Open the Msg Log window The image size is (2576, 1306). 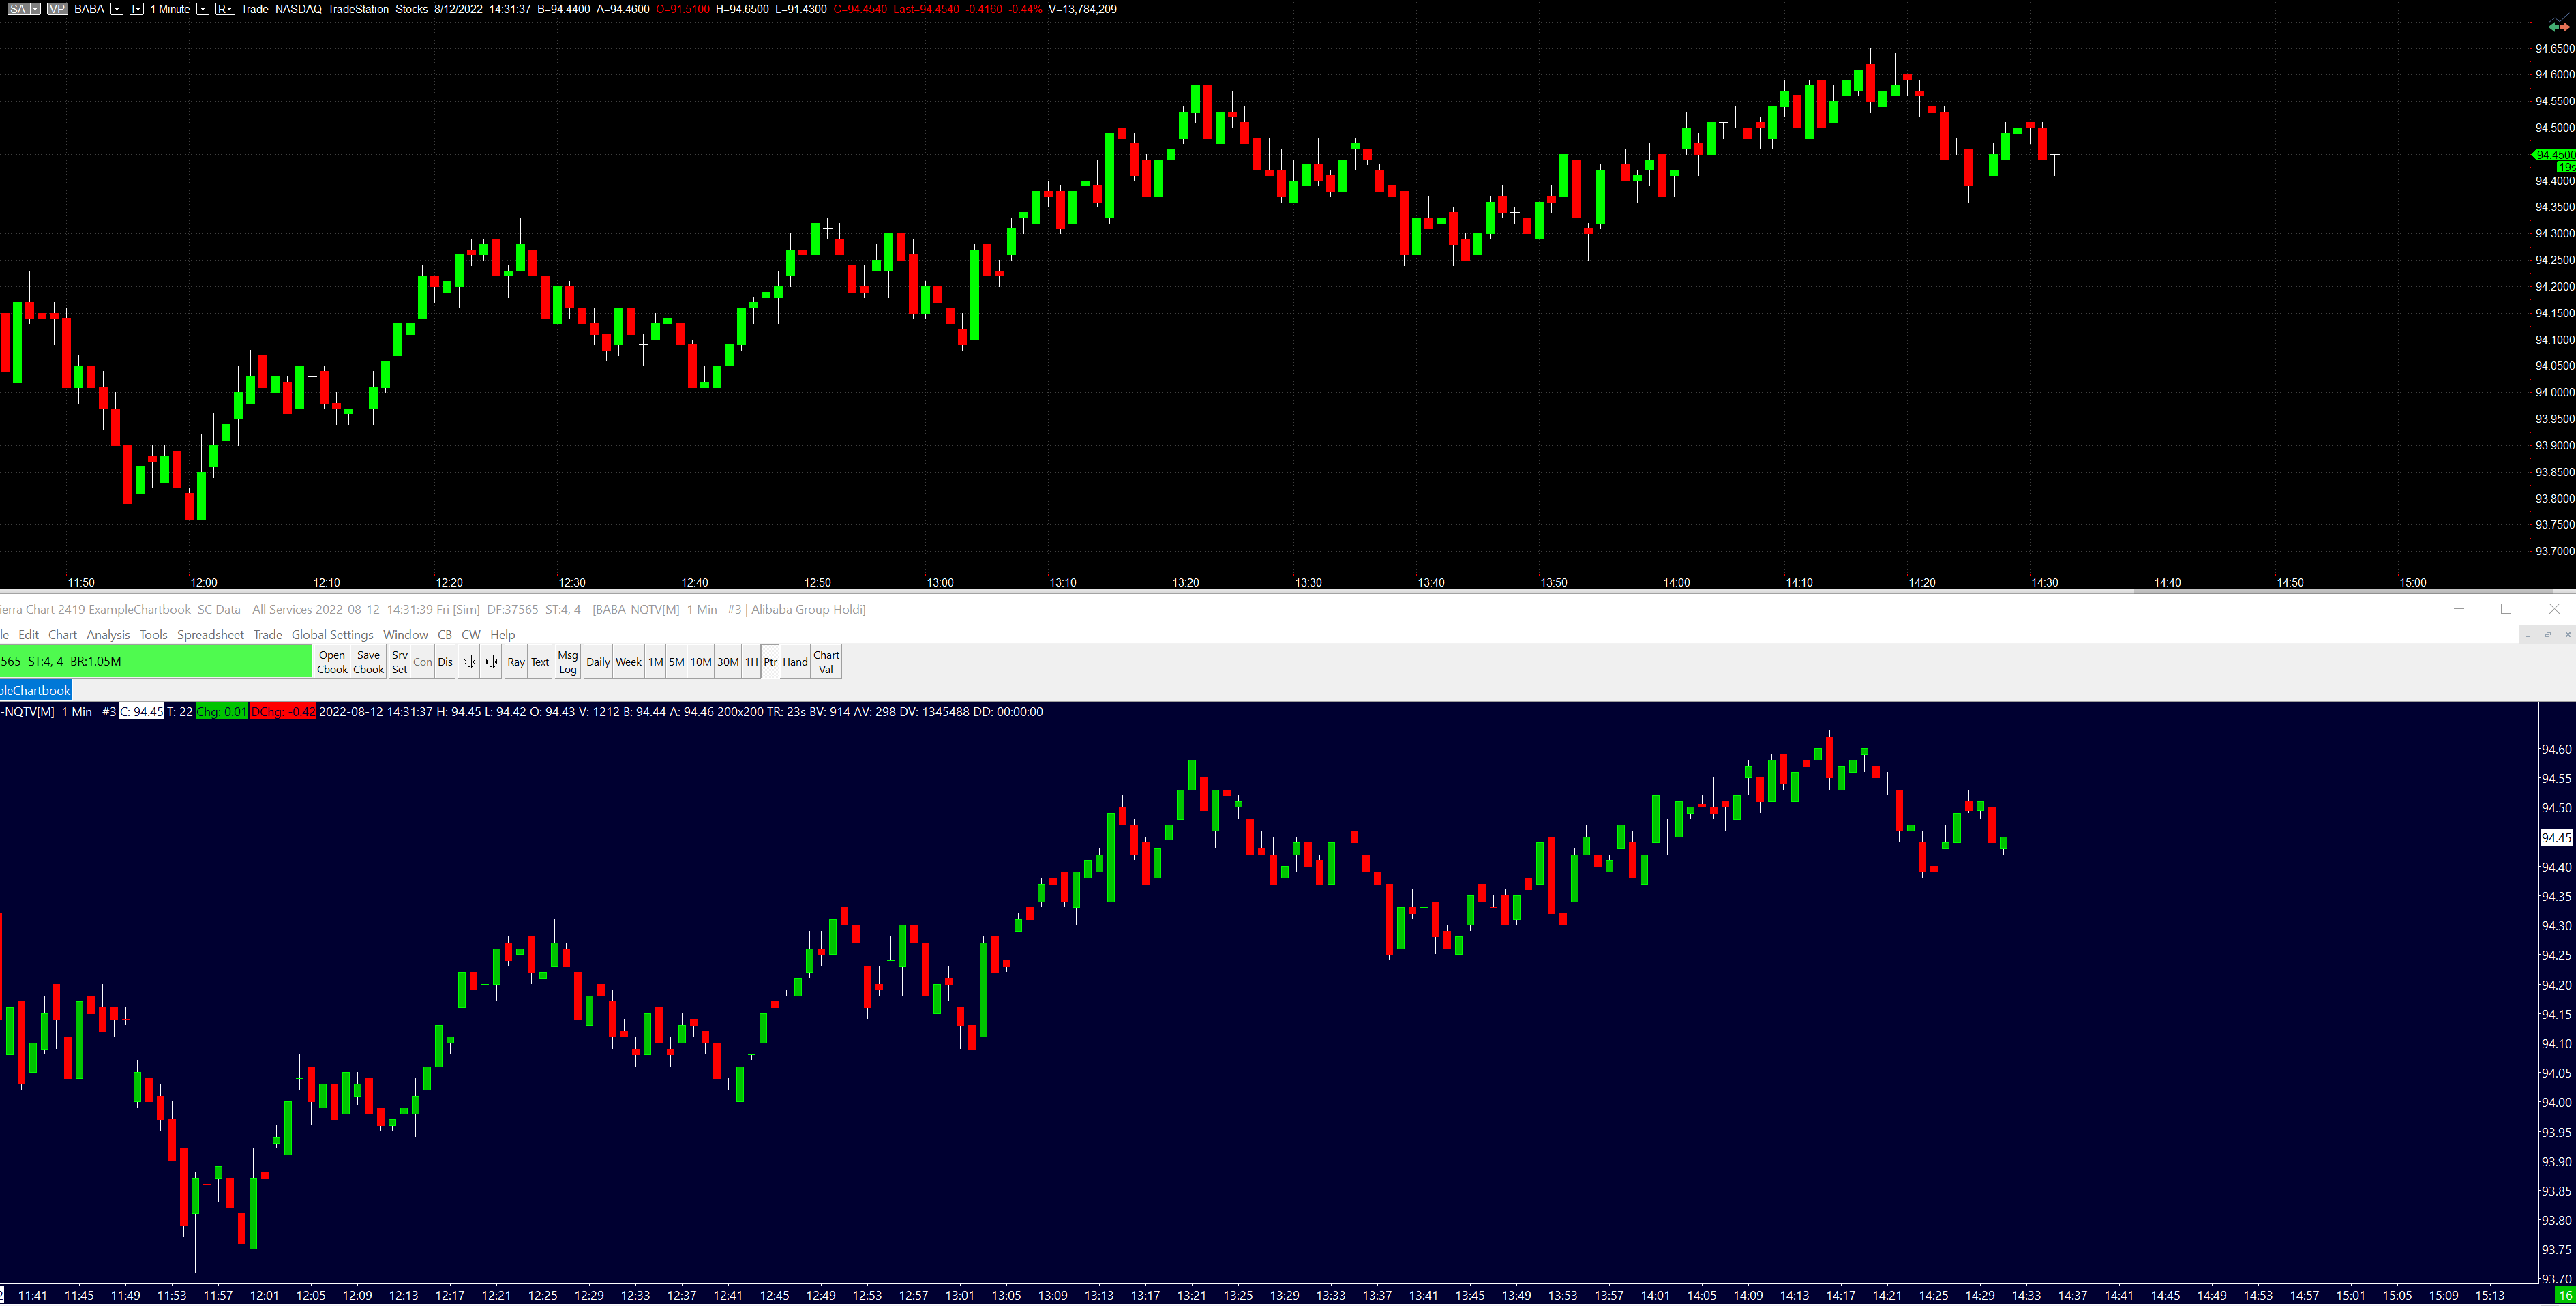pos(568,662)
